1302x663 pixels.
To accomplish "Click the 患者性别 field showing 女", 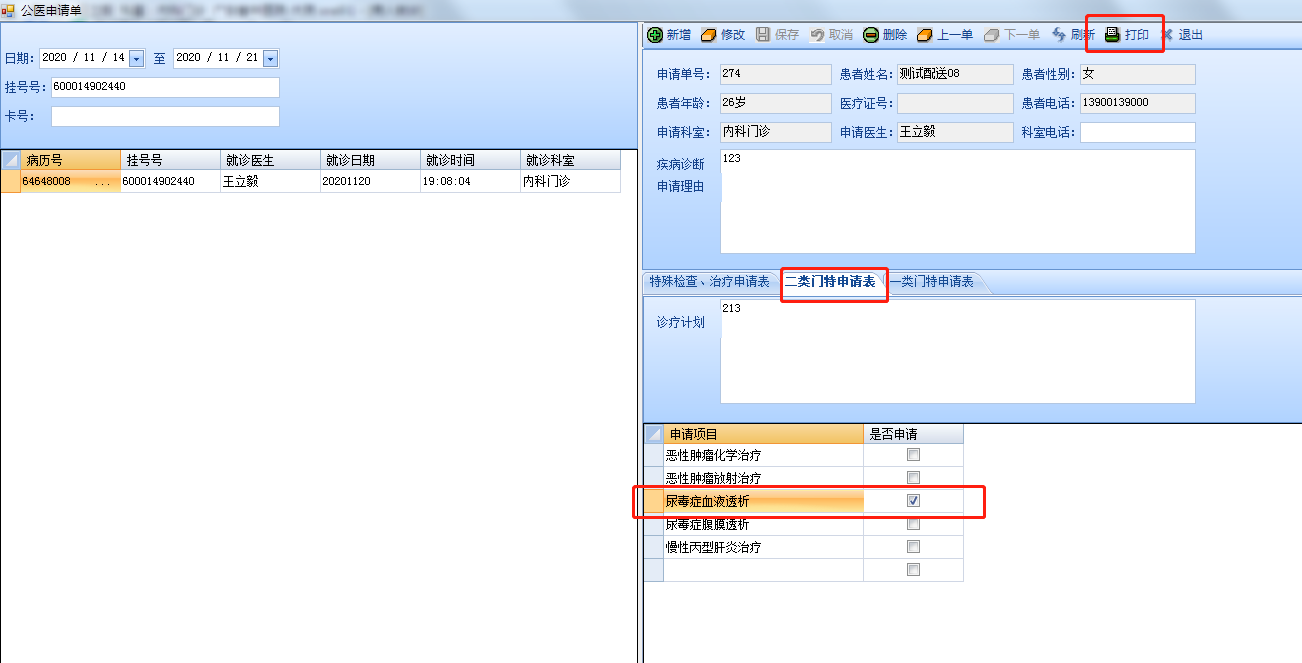I will pyautogui.click(x=1138, y=74).
